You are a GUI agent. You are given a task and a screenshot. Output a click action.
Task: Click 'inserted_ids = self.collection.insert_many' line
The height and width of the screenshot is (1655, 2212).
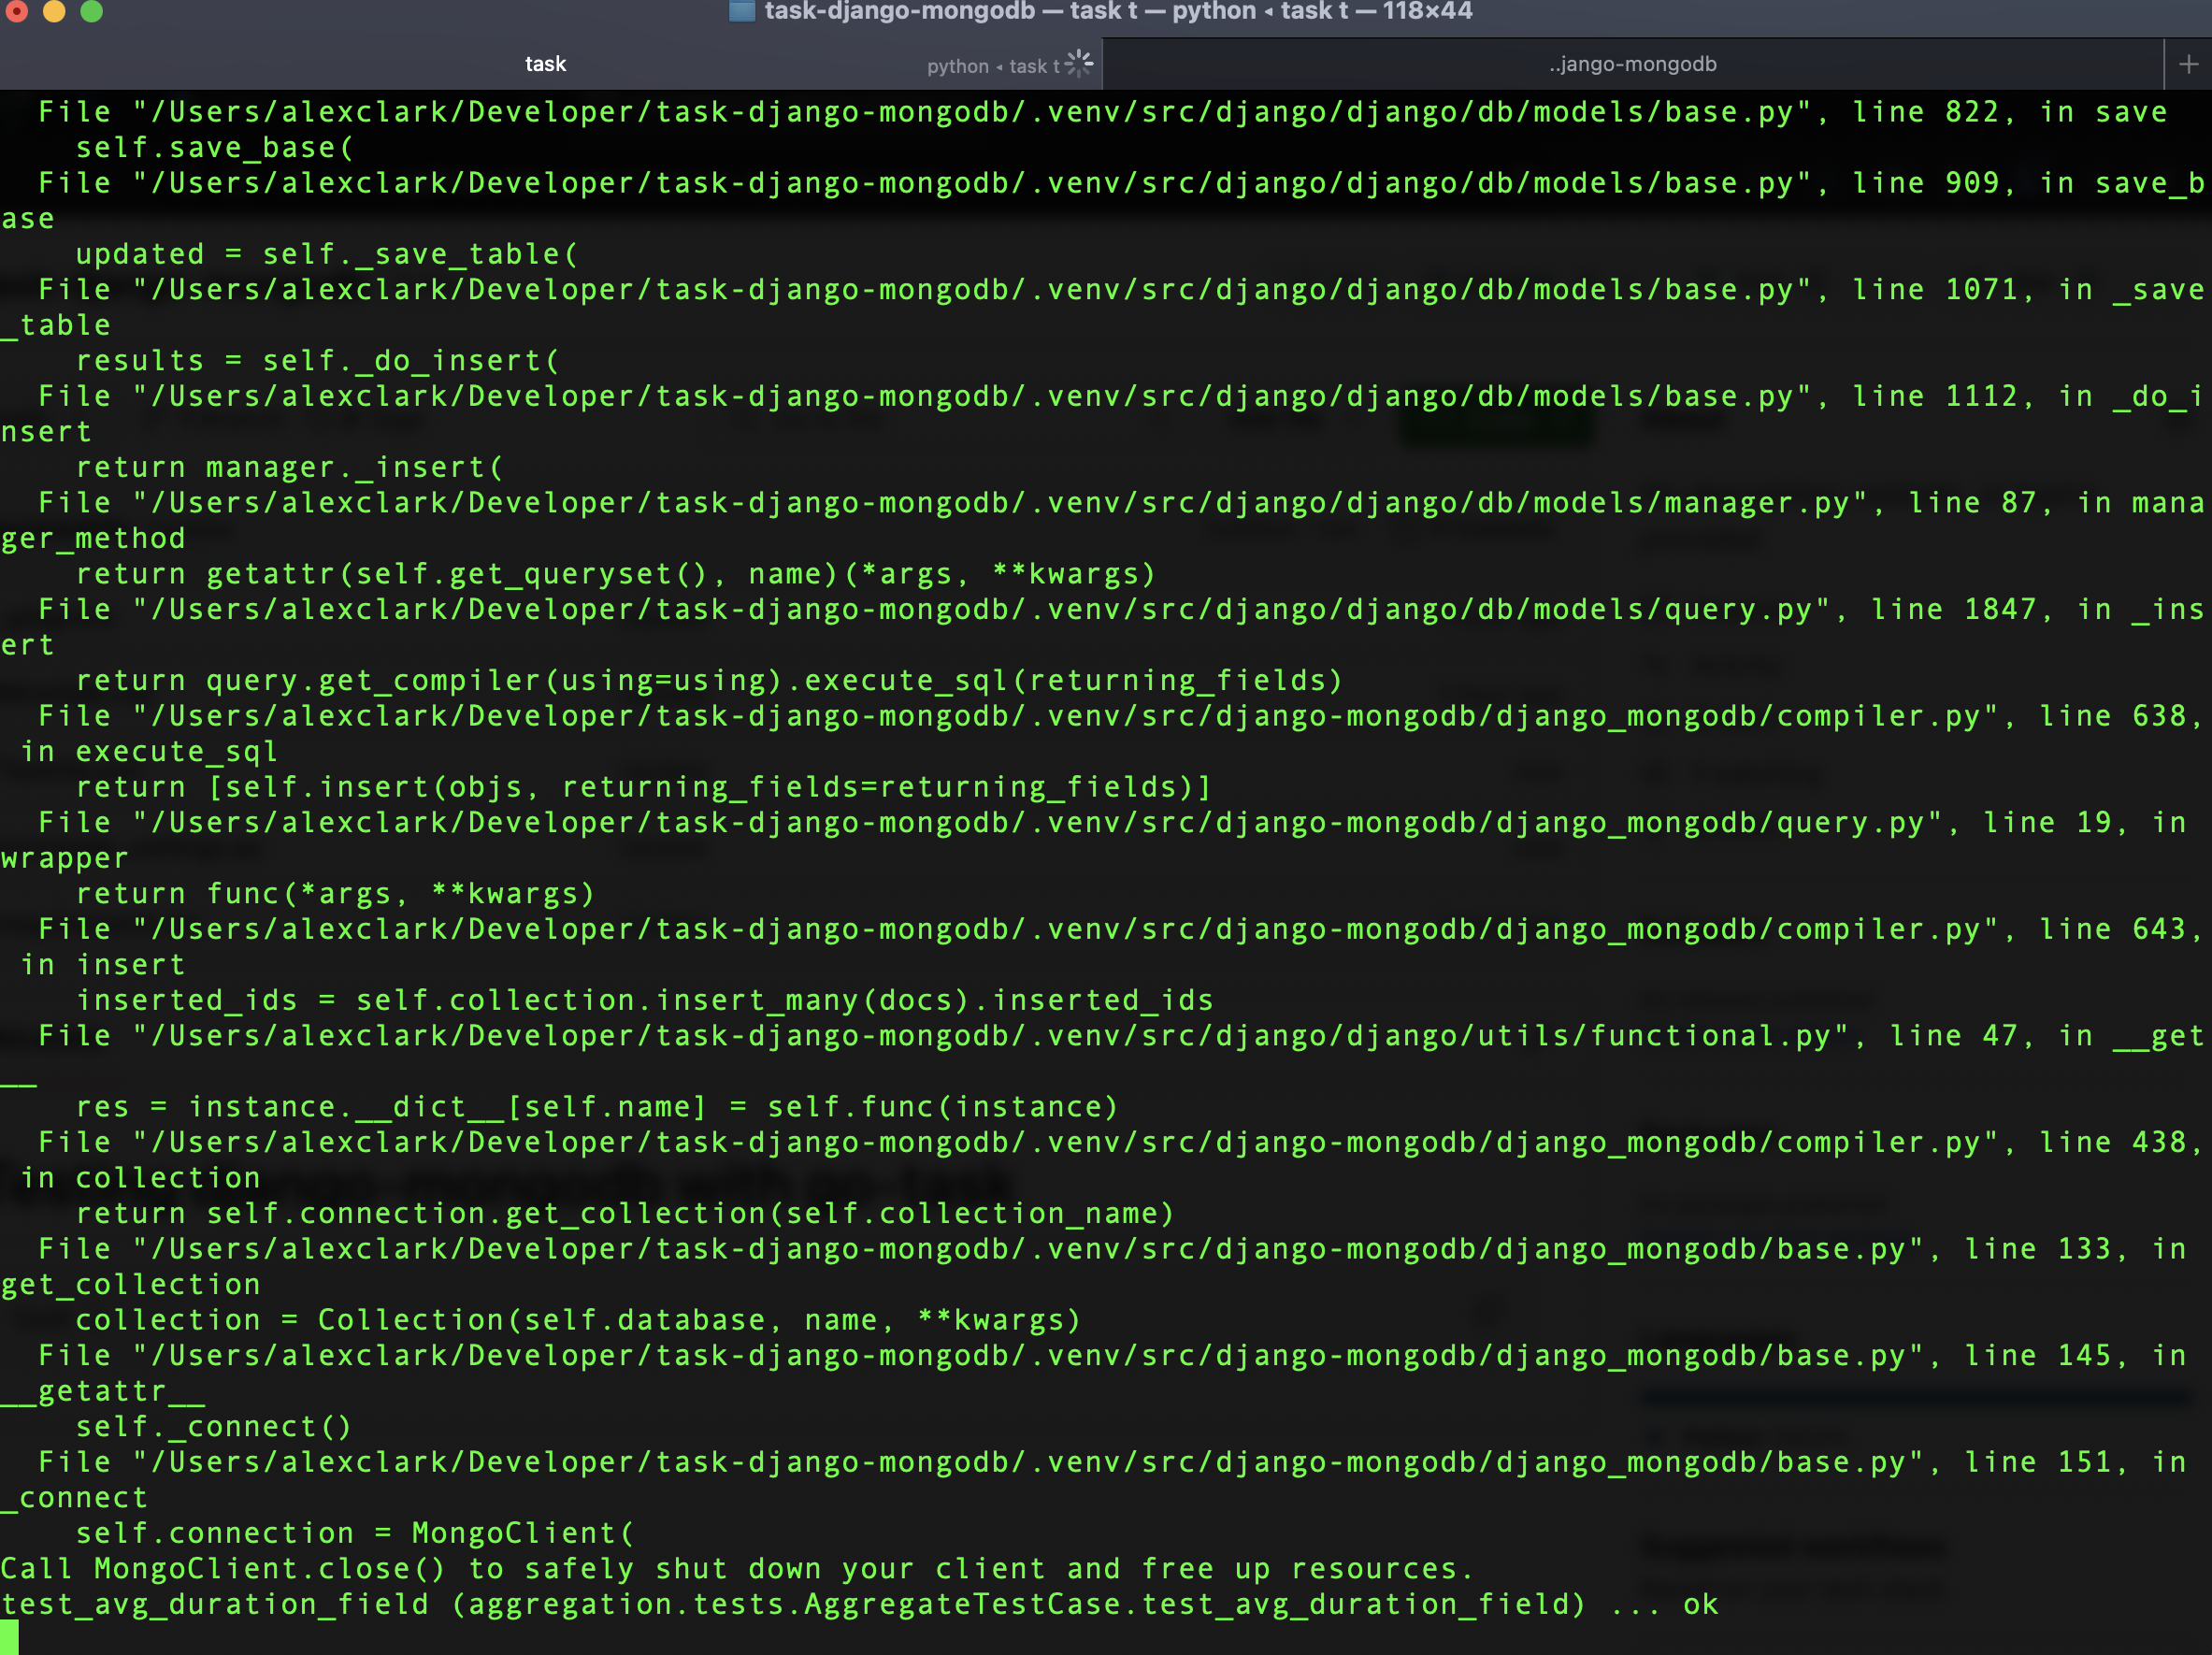644,1000
